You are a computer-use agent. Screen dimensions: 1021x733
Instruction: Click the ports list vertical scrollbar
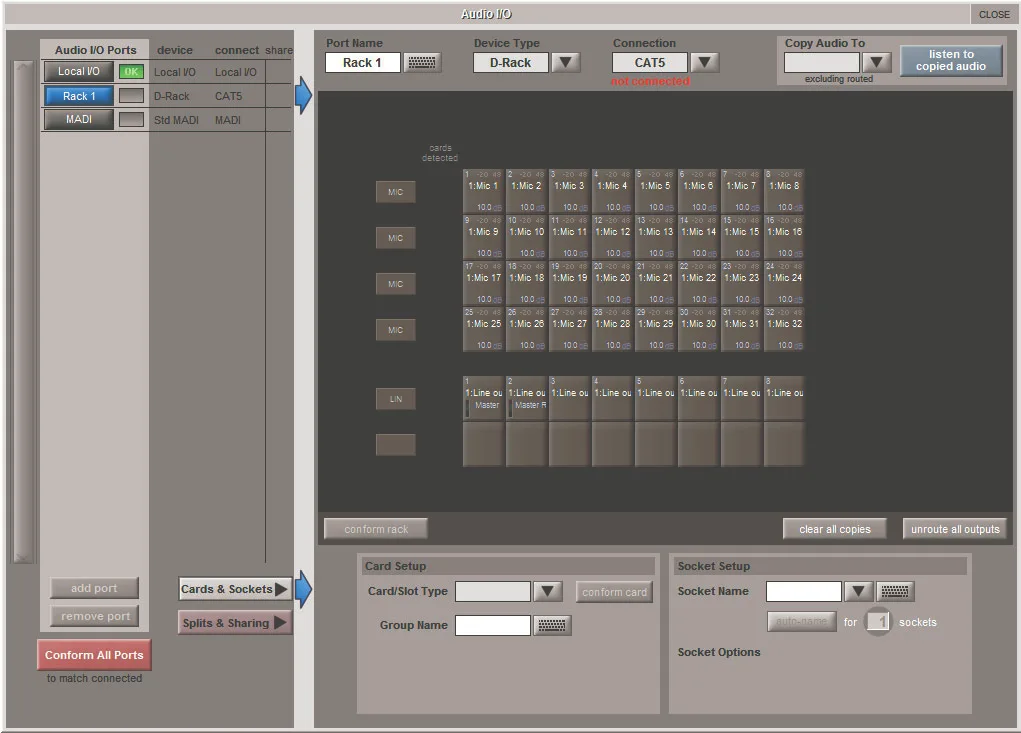click(x=23, y=312)
